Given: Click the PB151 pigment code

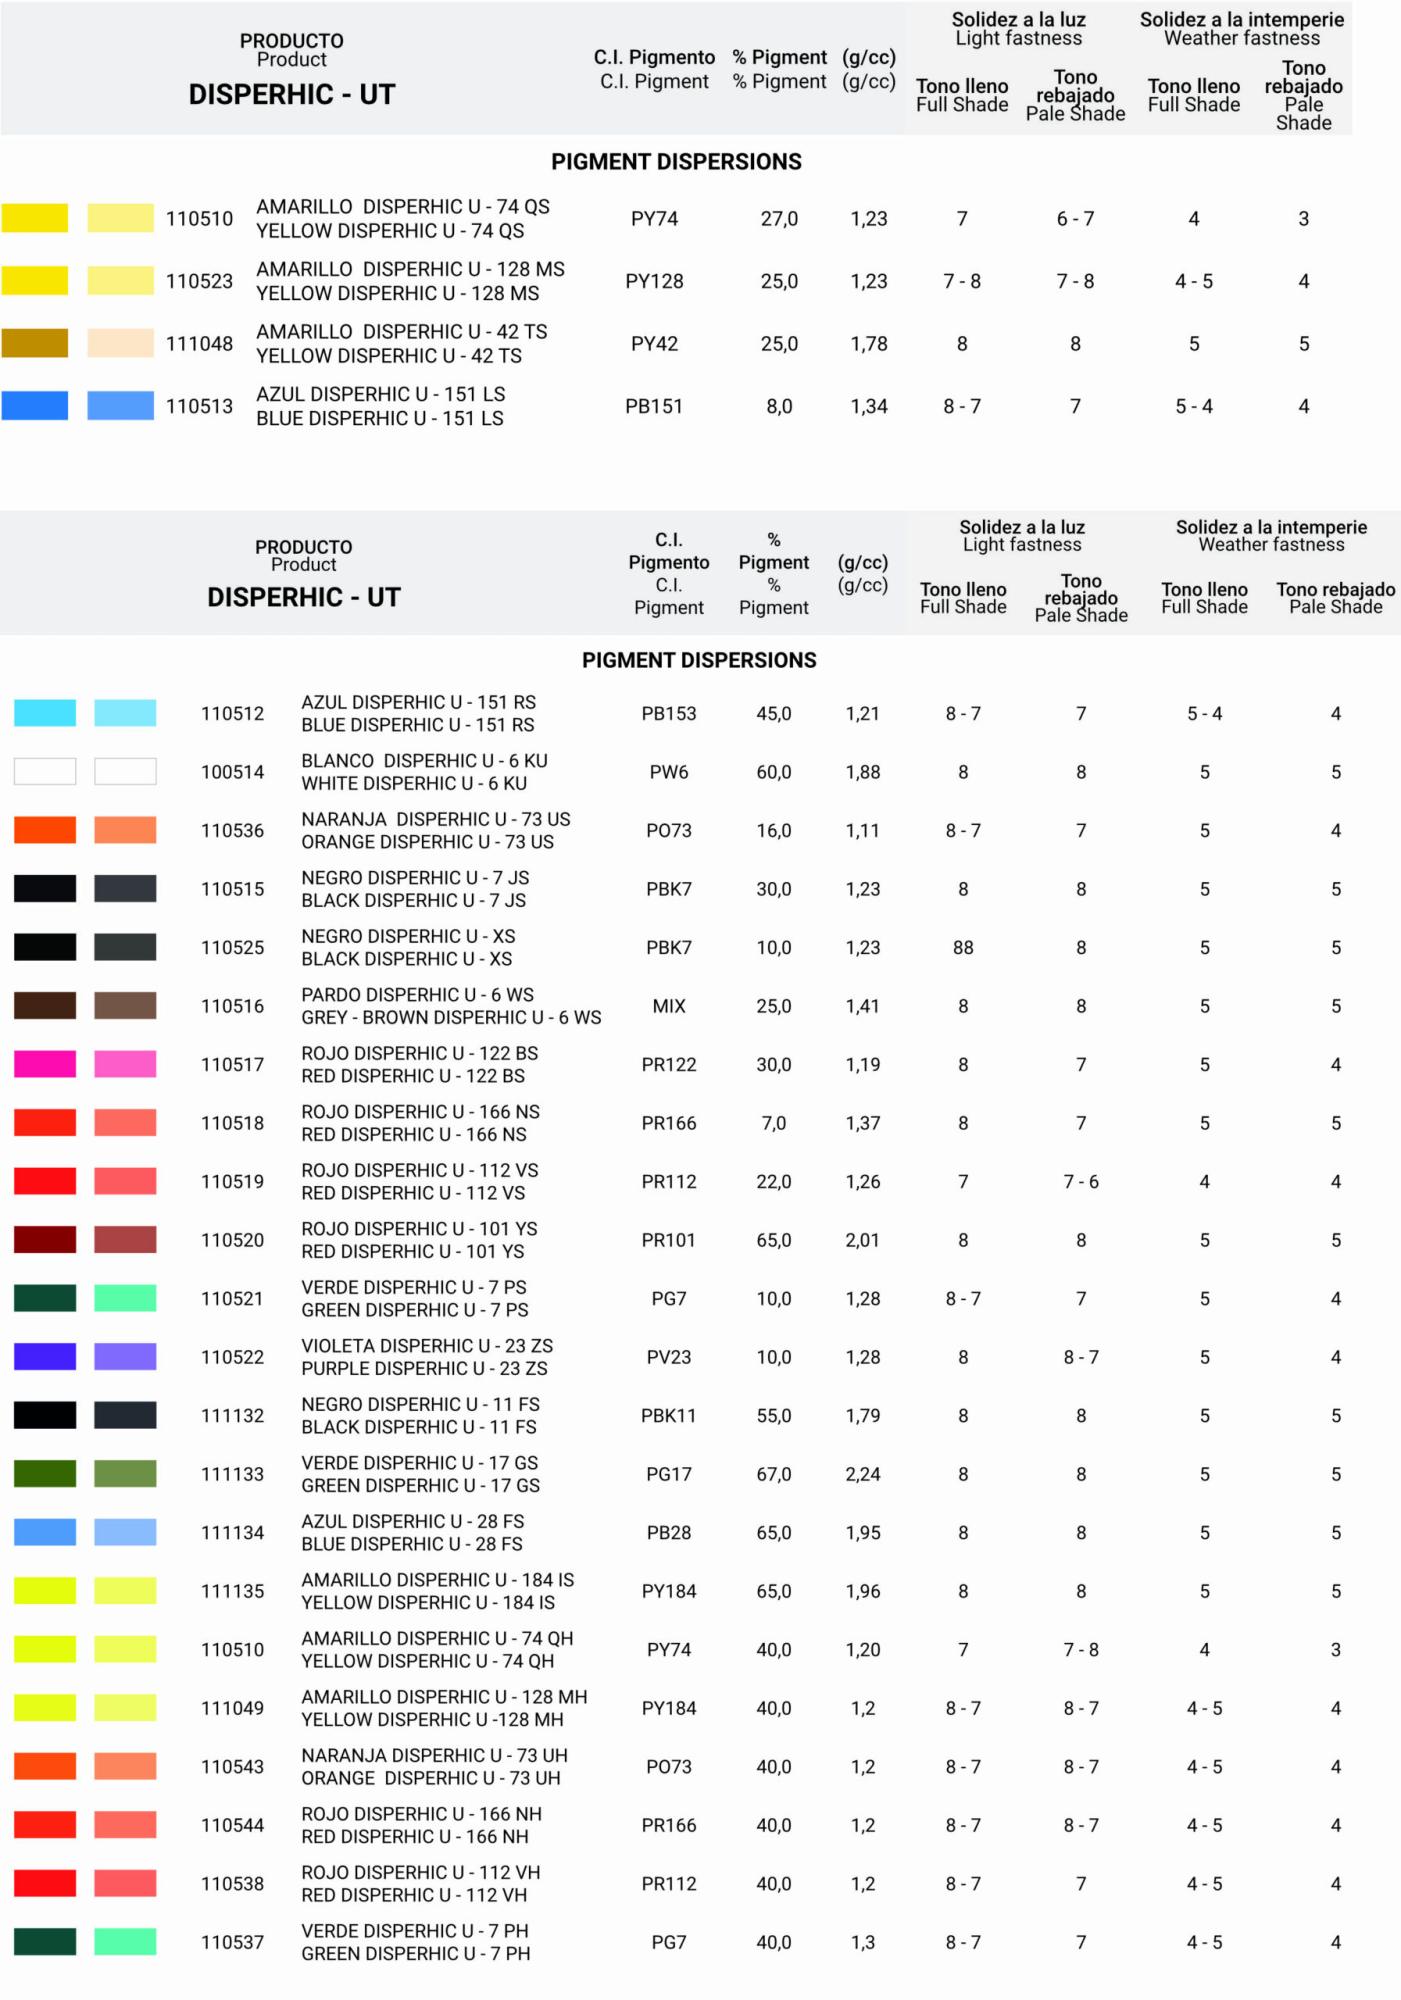Looking at the screenshot, I should pyautogui.click(x=654, y=406).
